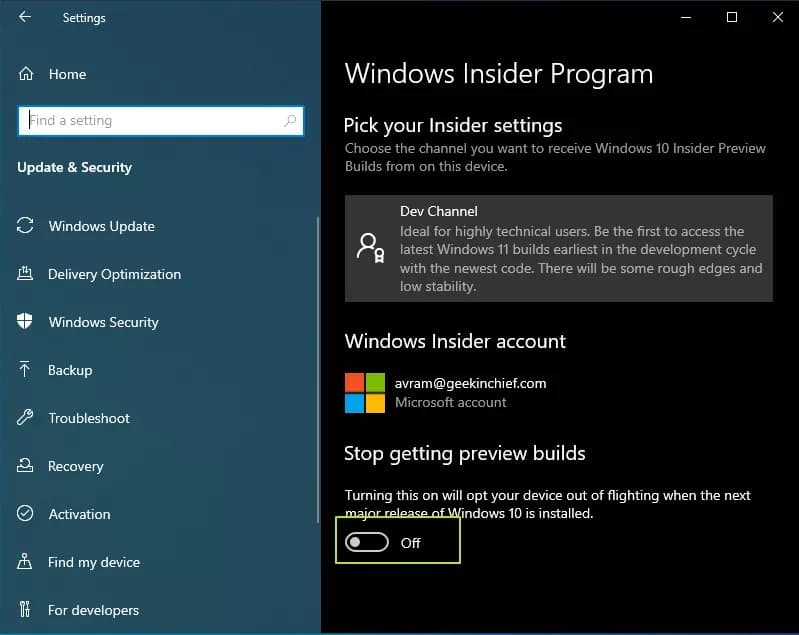Go to Backup settings
The height and width of the screenshot is (635, 799).
tap(70, 370)
